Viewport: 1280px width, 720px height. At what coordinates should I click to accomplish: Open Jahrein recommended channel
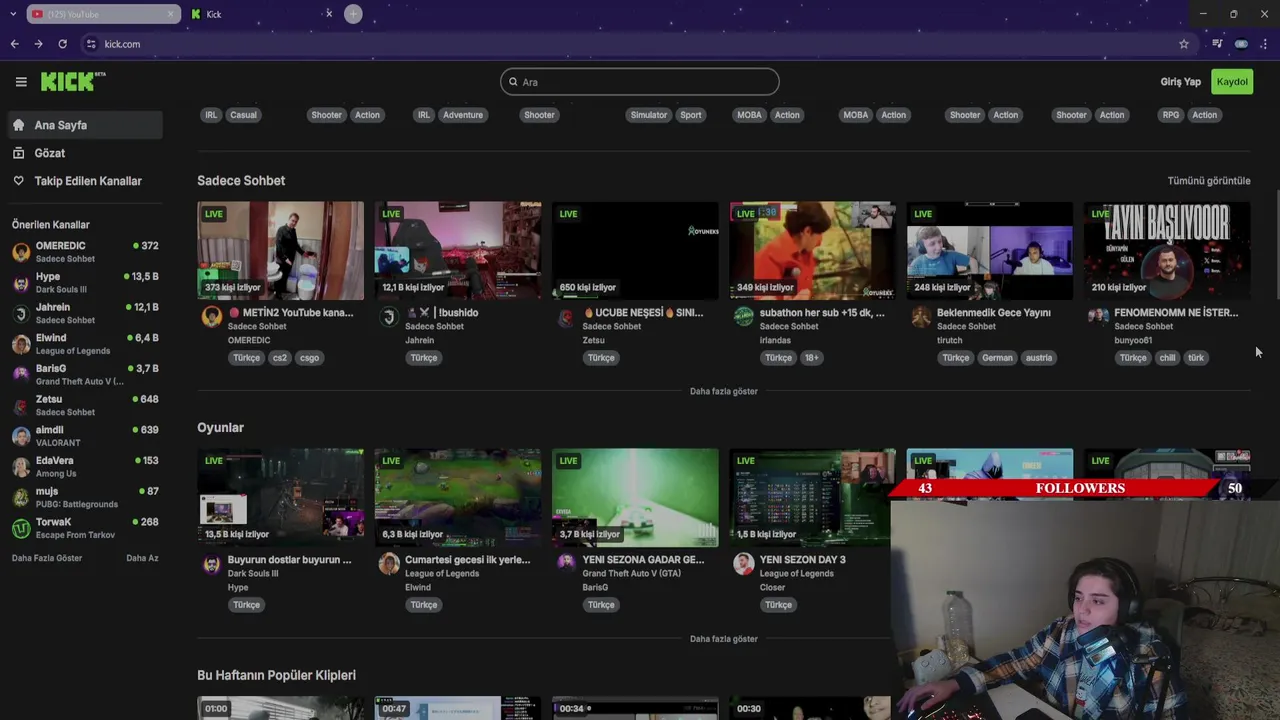[x=84, y=313]
